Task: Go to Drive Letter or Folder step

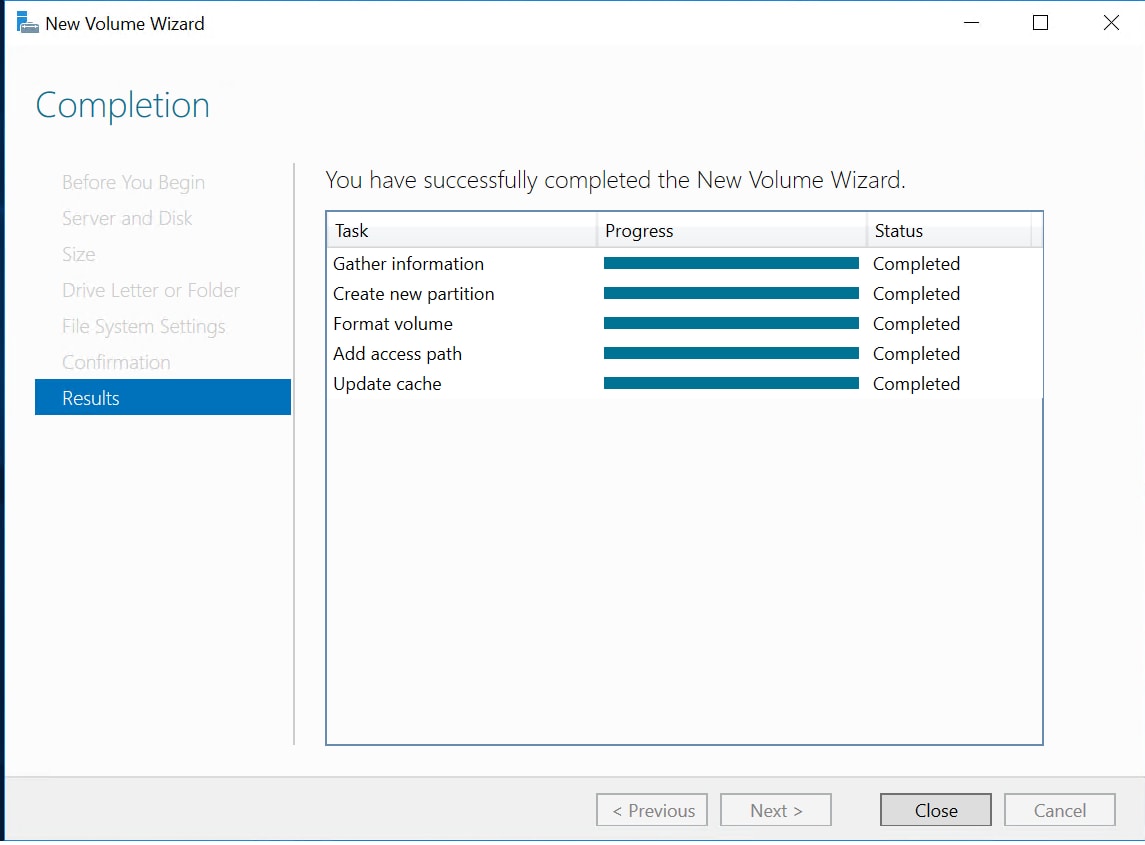Action: click(x=150, y=290)
